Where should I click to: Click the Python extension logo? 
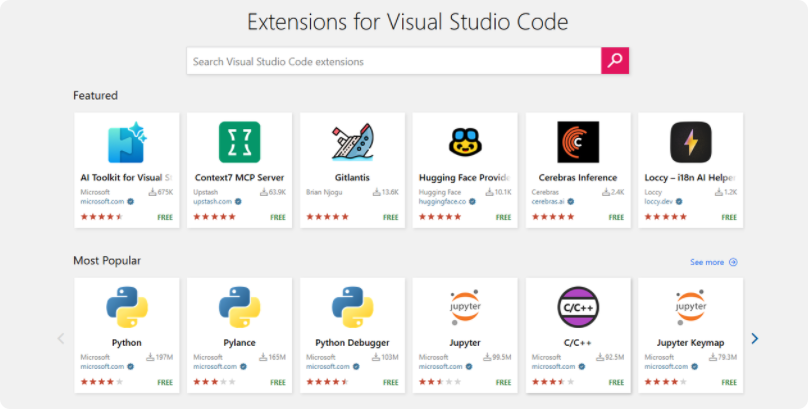point(127,307)
